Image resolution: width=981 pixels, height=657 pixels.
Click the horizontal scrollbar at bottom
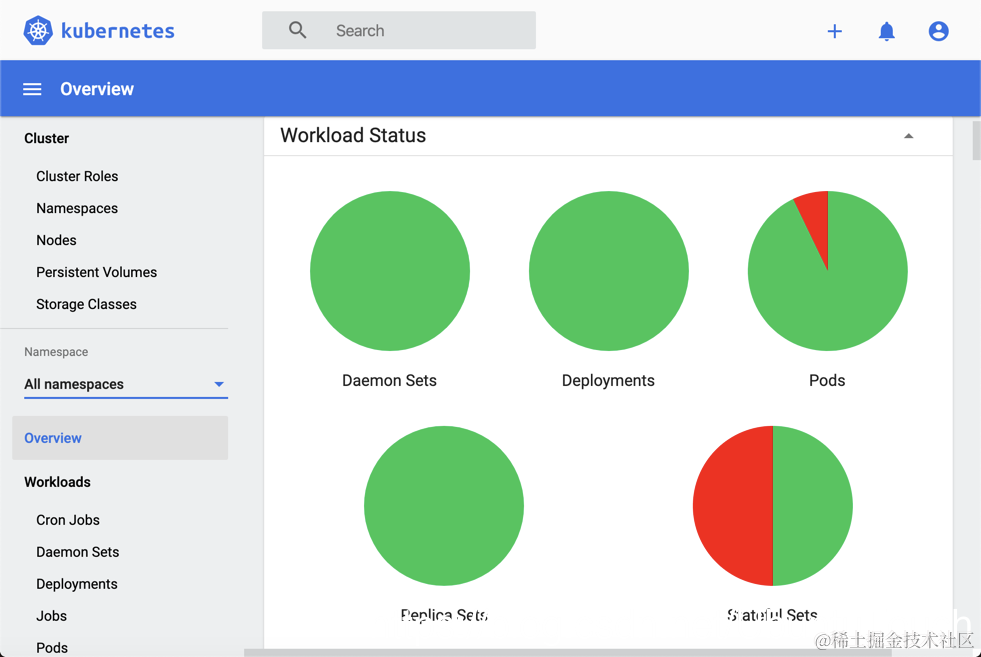pyautogui.click(x=568, y=653)
